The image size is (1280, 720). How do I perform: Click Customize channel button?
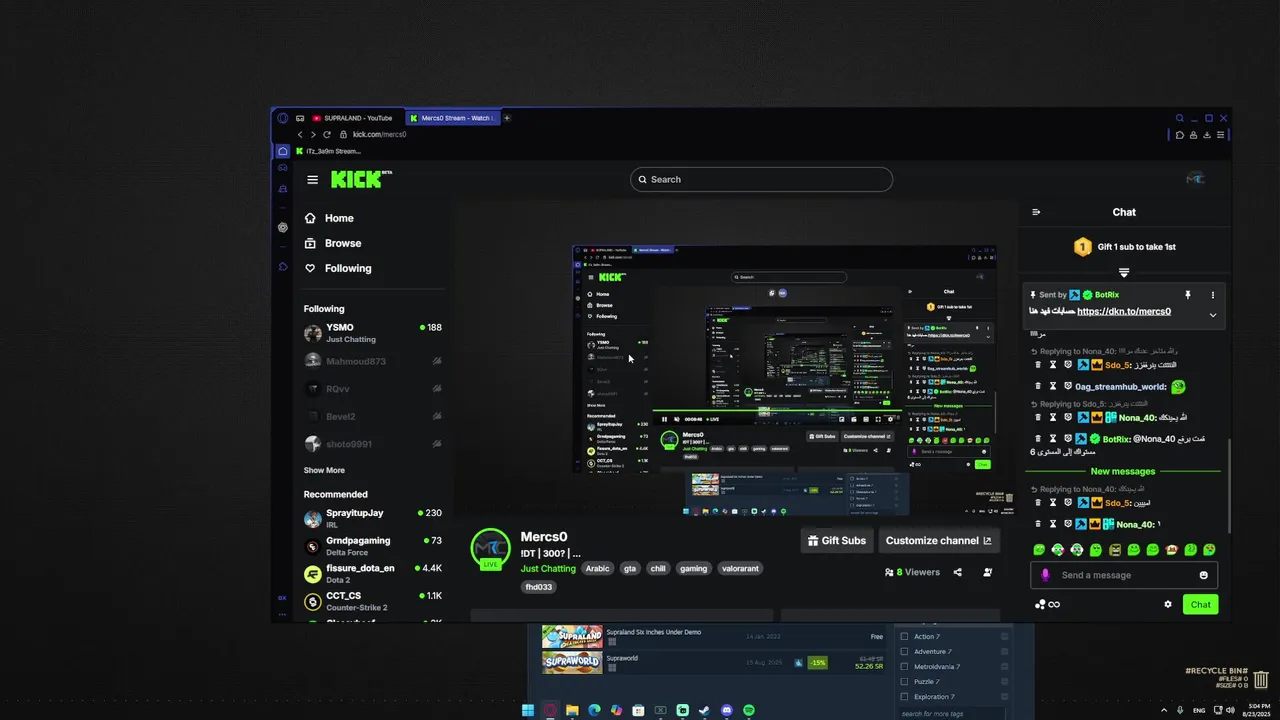[x=939, y=541]
